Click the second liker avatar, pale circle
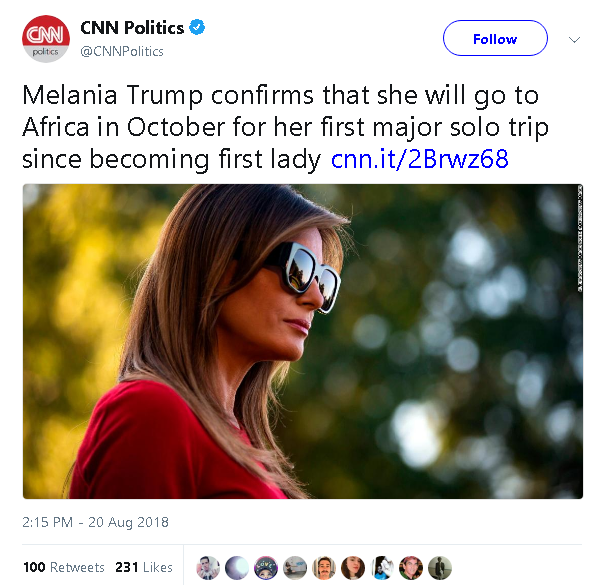This screenshot has height=585, width=600. [x=237, y=567]
